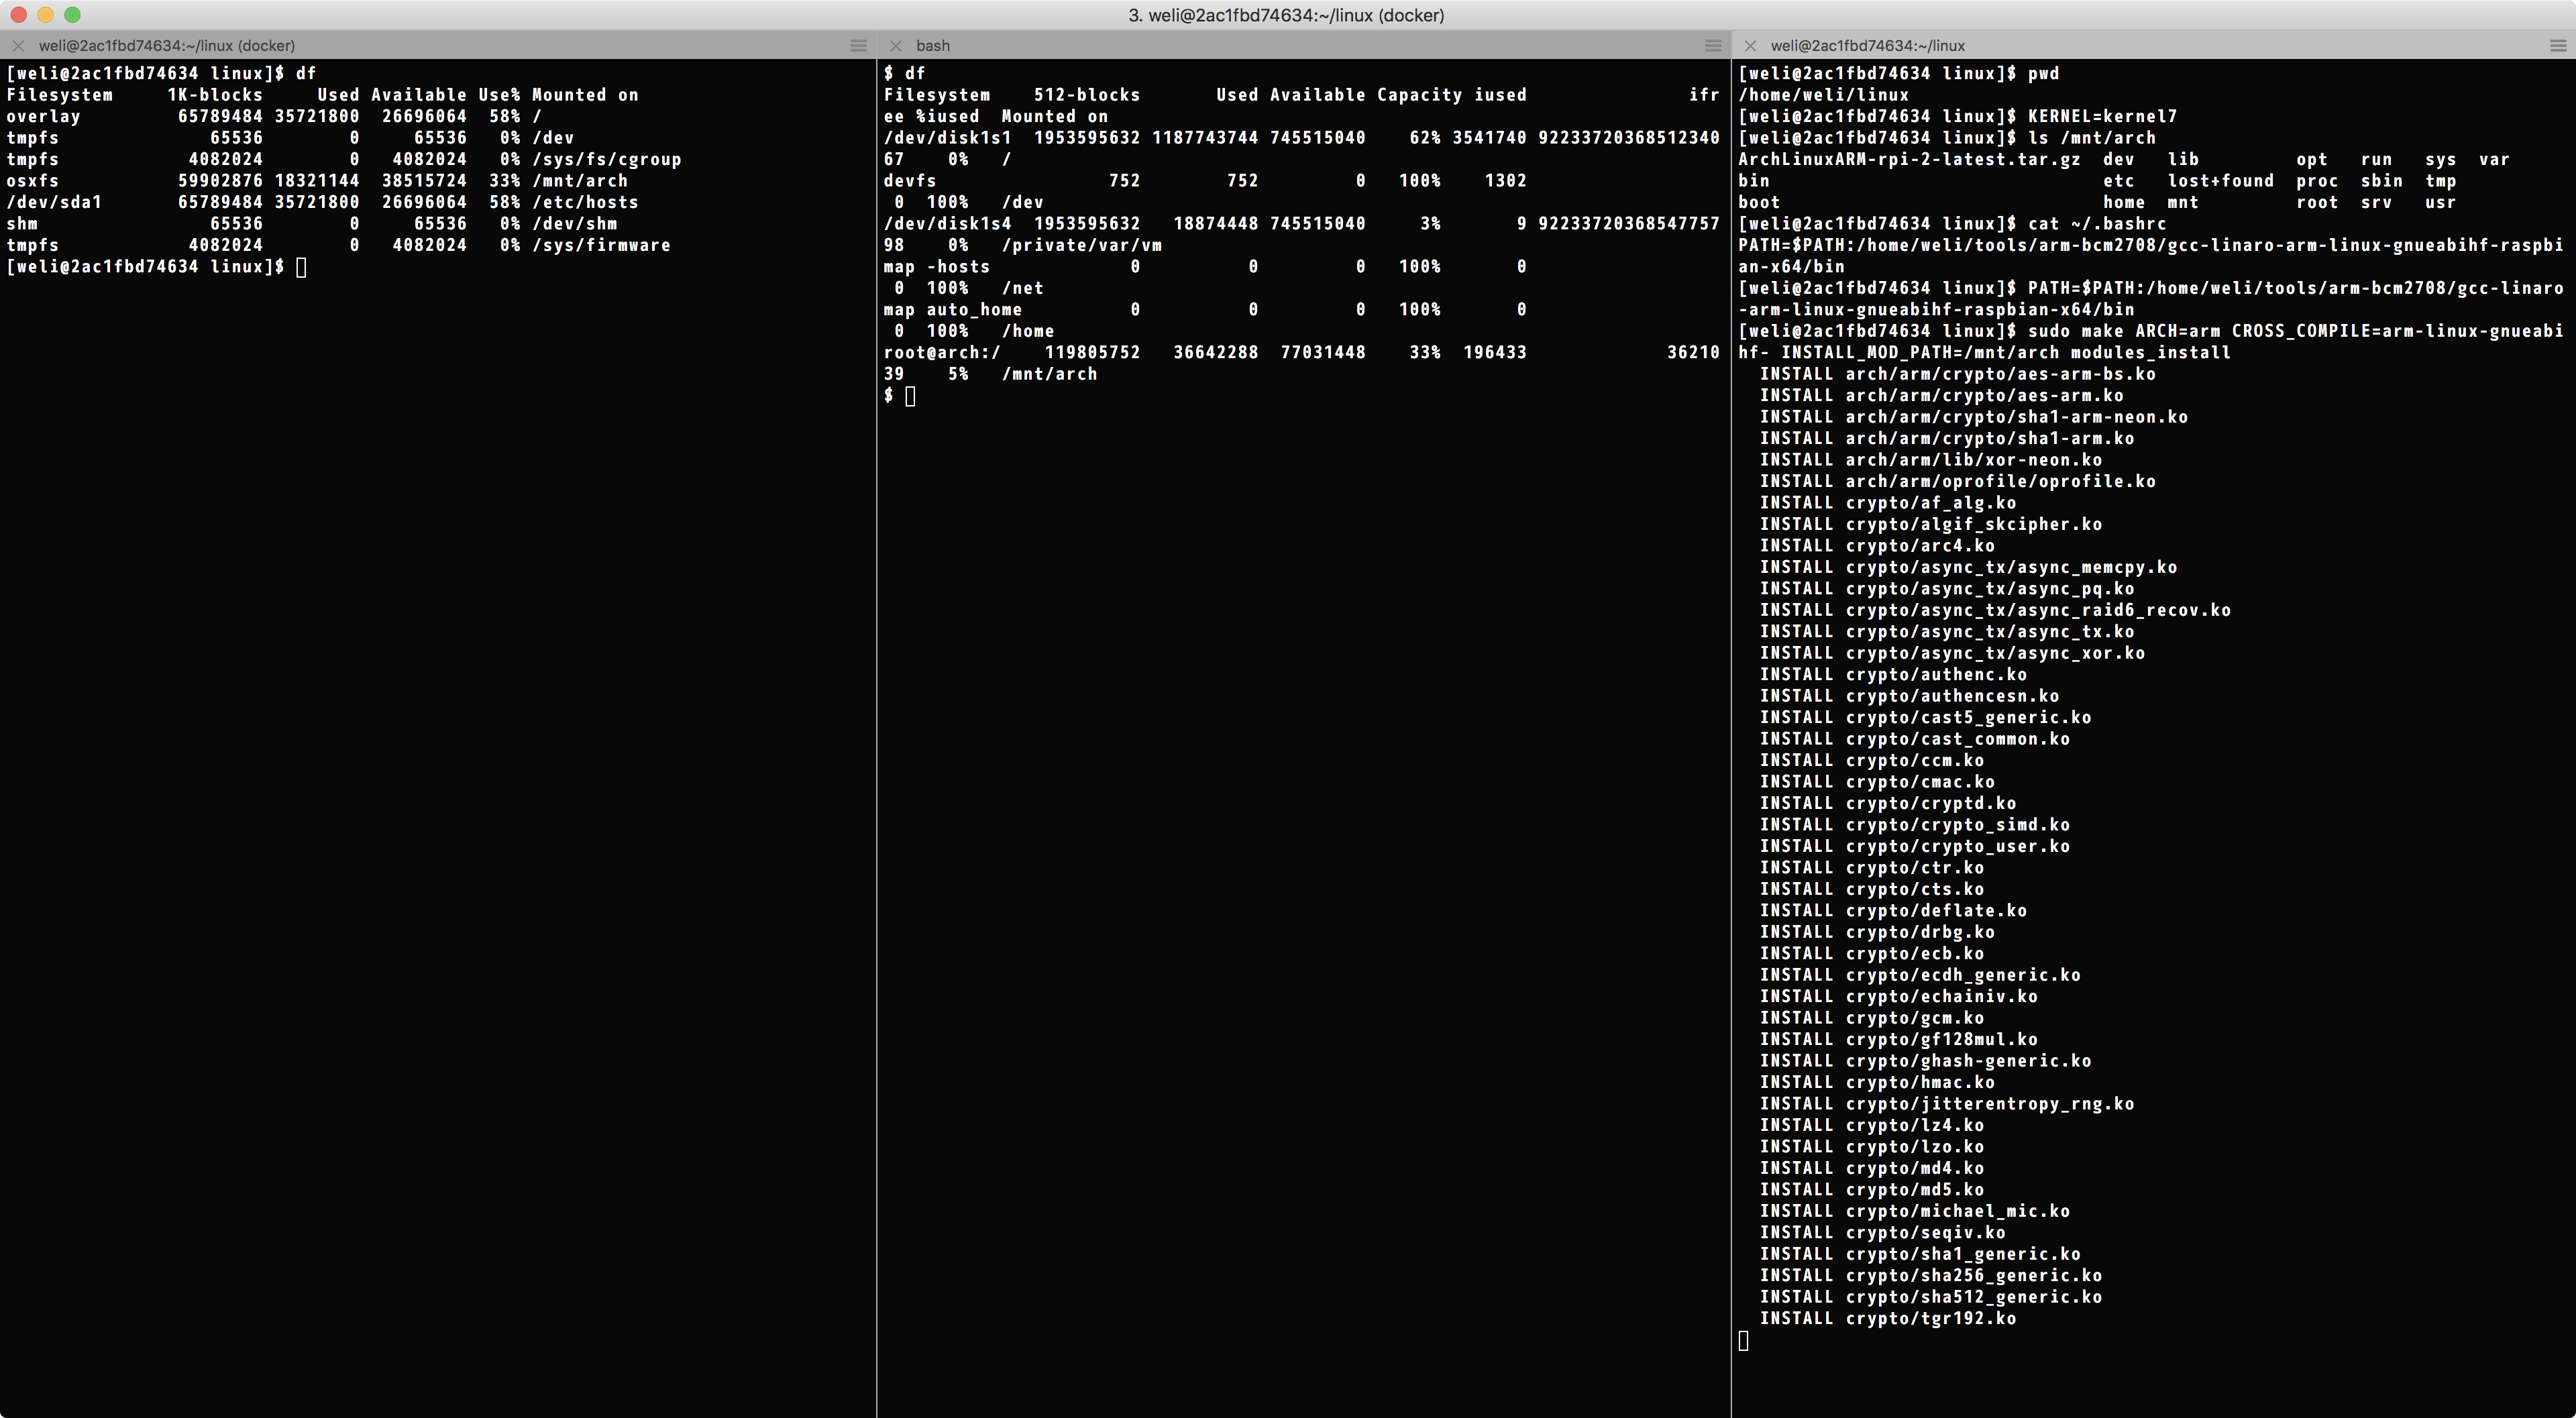Image resolution: width=2576 pixels, height=1418 pixels.
Task: Close the bash pane using its X
Action: (x=896, y=46)
